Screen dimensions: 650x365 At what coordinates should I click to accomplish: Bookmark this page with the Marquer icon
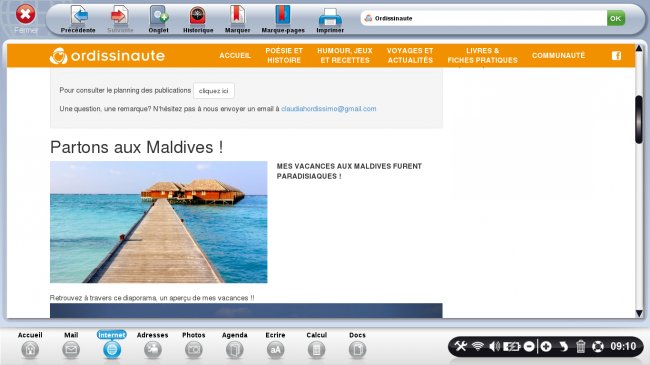(x=237, y=16)
